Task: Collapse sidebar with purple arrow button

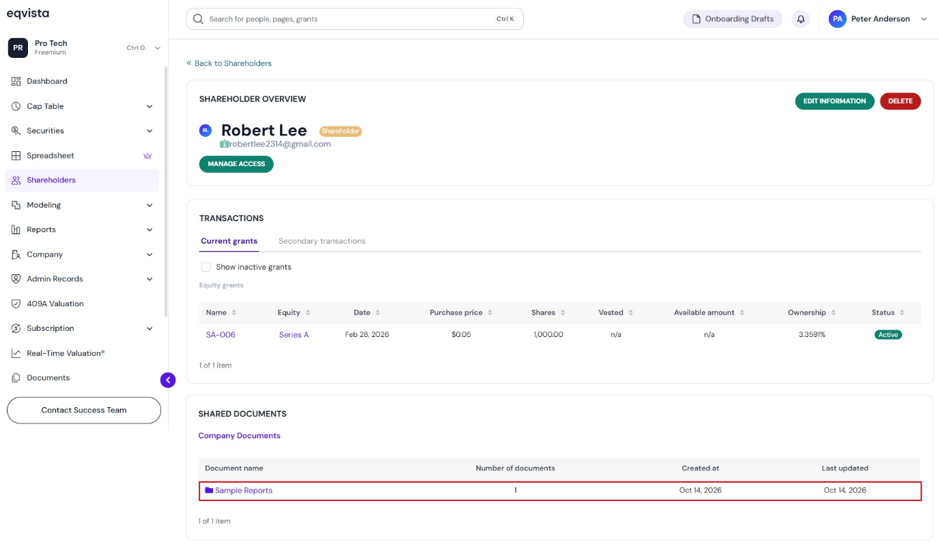Action: (x=168, y=380)
